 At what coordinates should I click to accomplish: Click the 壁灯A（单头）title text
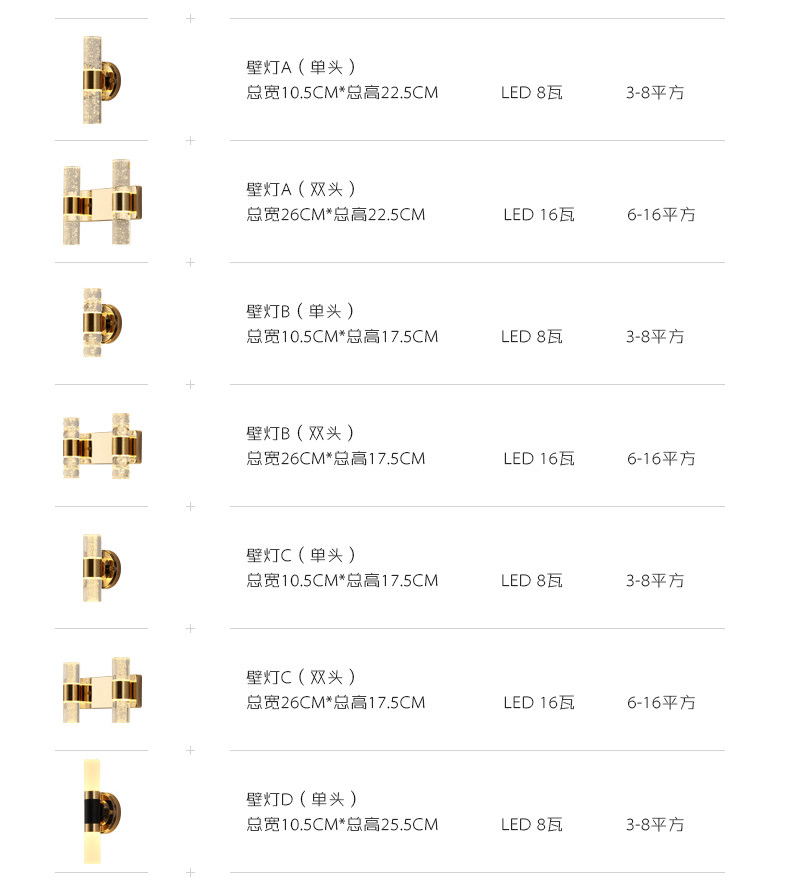click(x=301, y=67)
